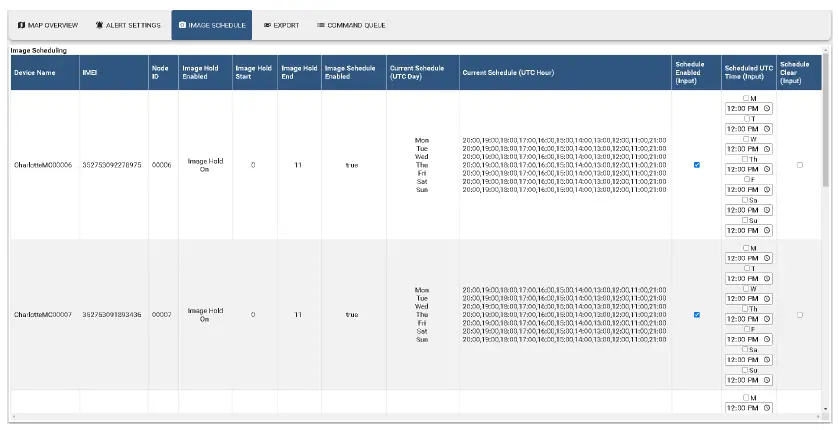This screenshot has width=838, height=430.
Task: Check the Th day box for CharlotteMC00006
Action: pyautogui.click(x=744, y=159)
